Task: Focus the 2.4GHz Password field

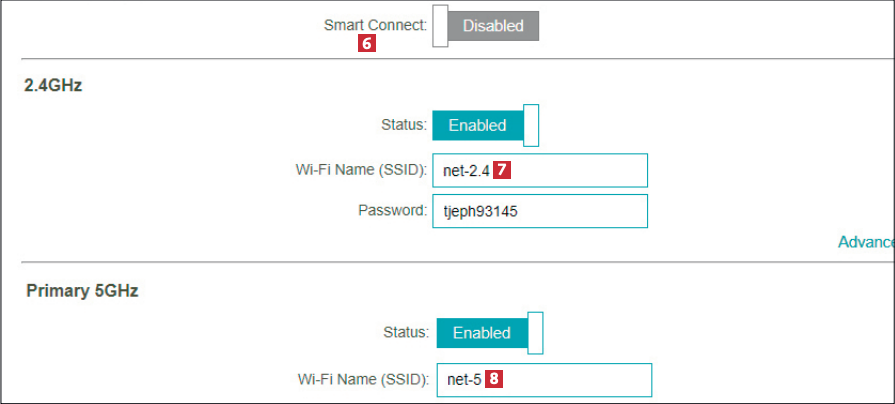Action: 540,211
